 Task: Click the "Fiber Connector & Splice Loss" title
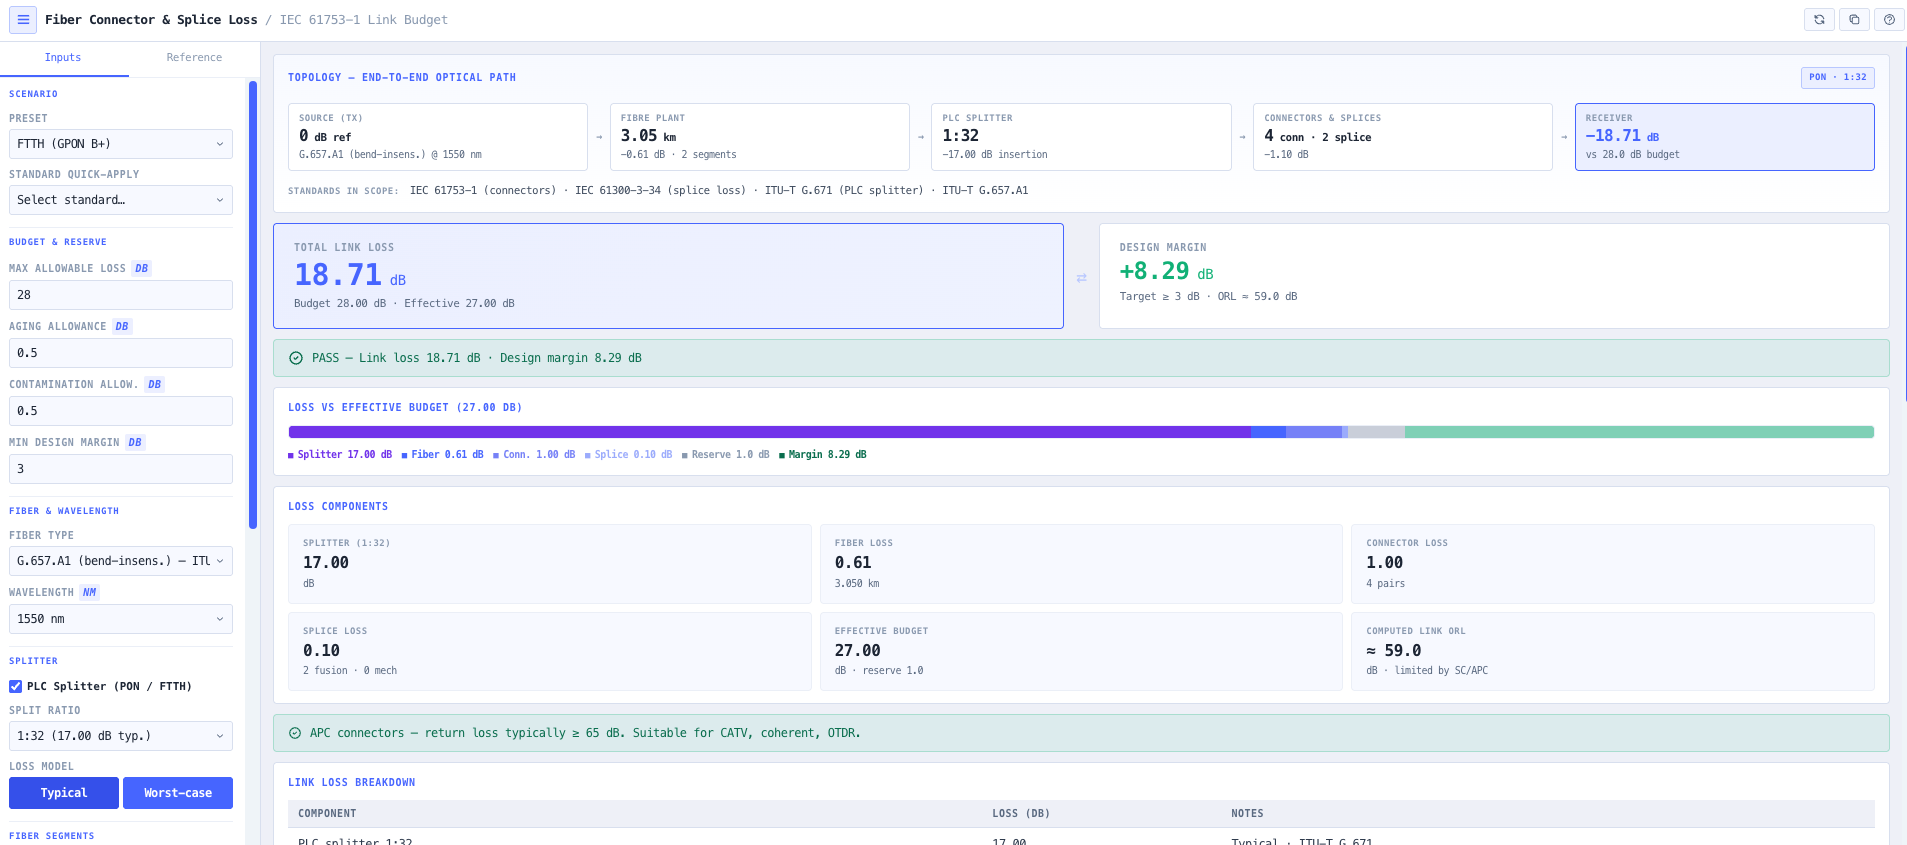point(151,20)
